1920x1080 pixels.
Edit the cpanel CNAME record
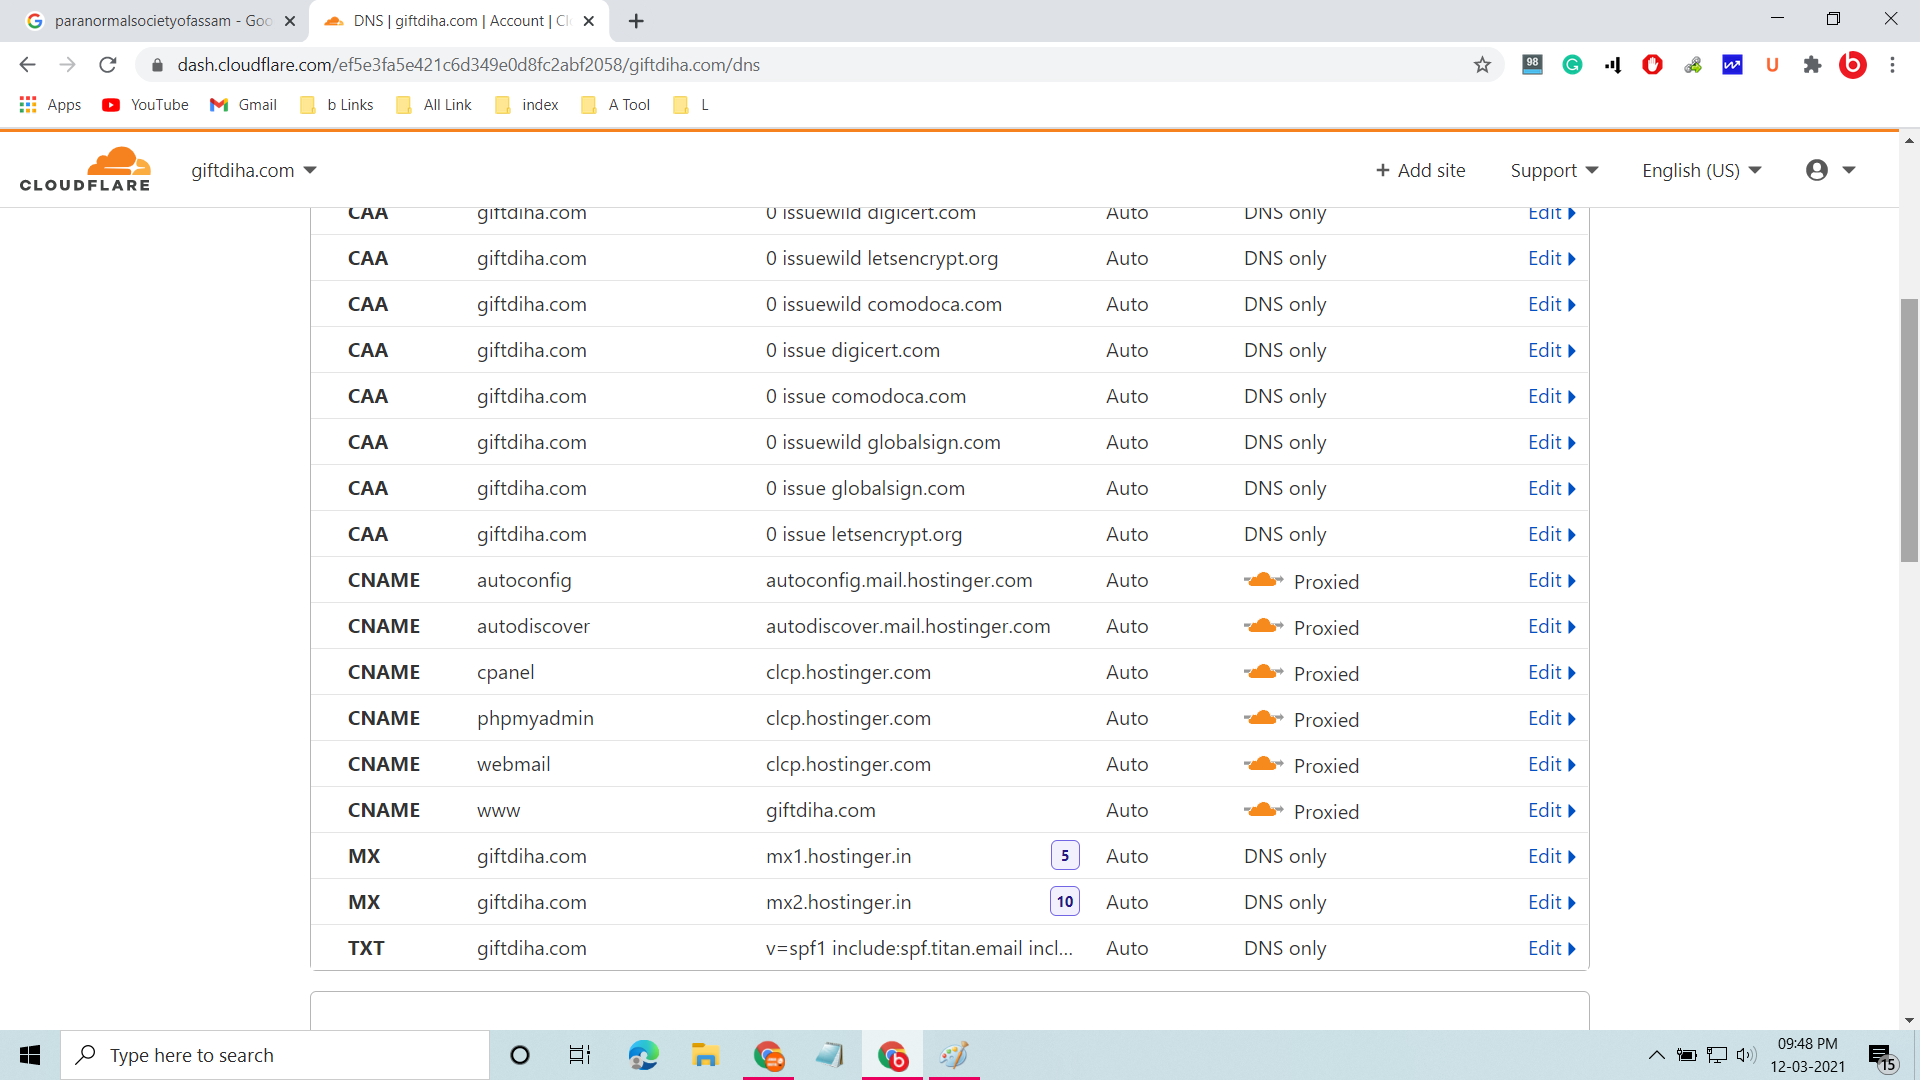[1551, 672]
